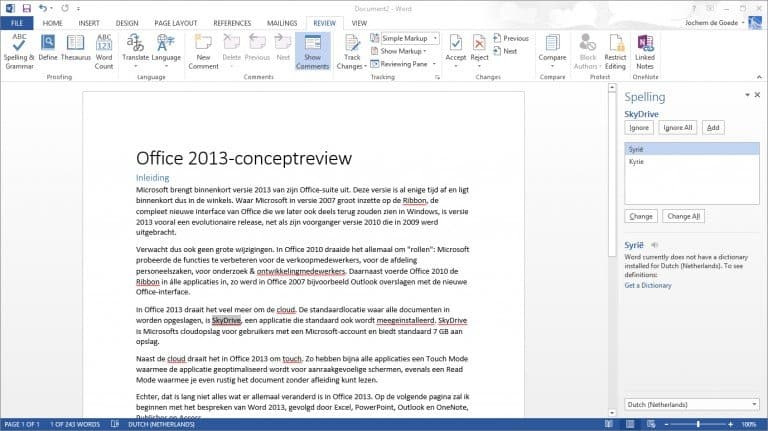
Task: Delete the selected comment
Action: [232, 51]
